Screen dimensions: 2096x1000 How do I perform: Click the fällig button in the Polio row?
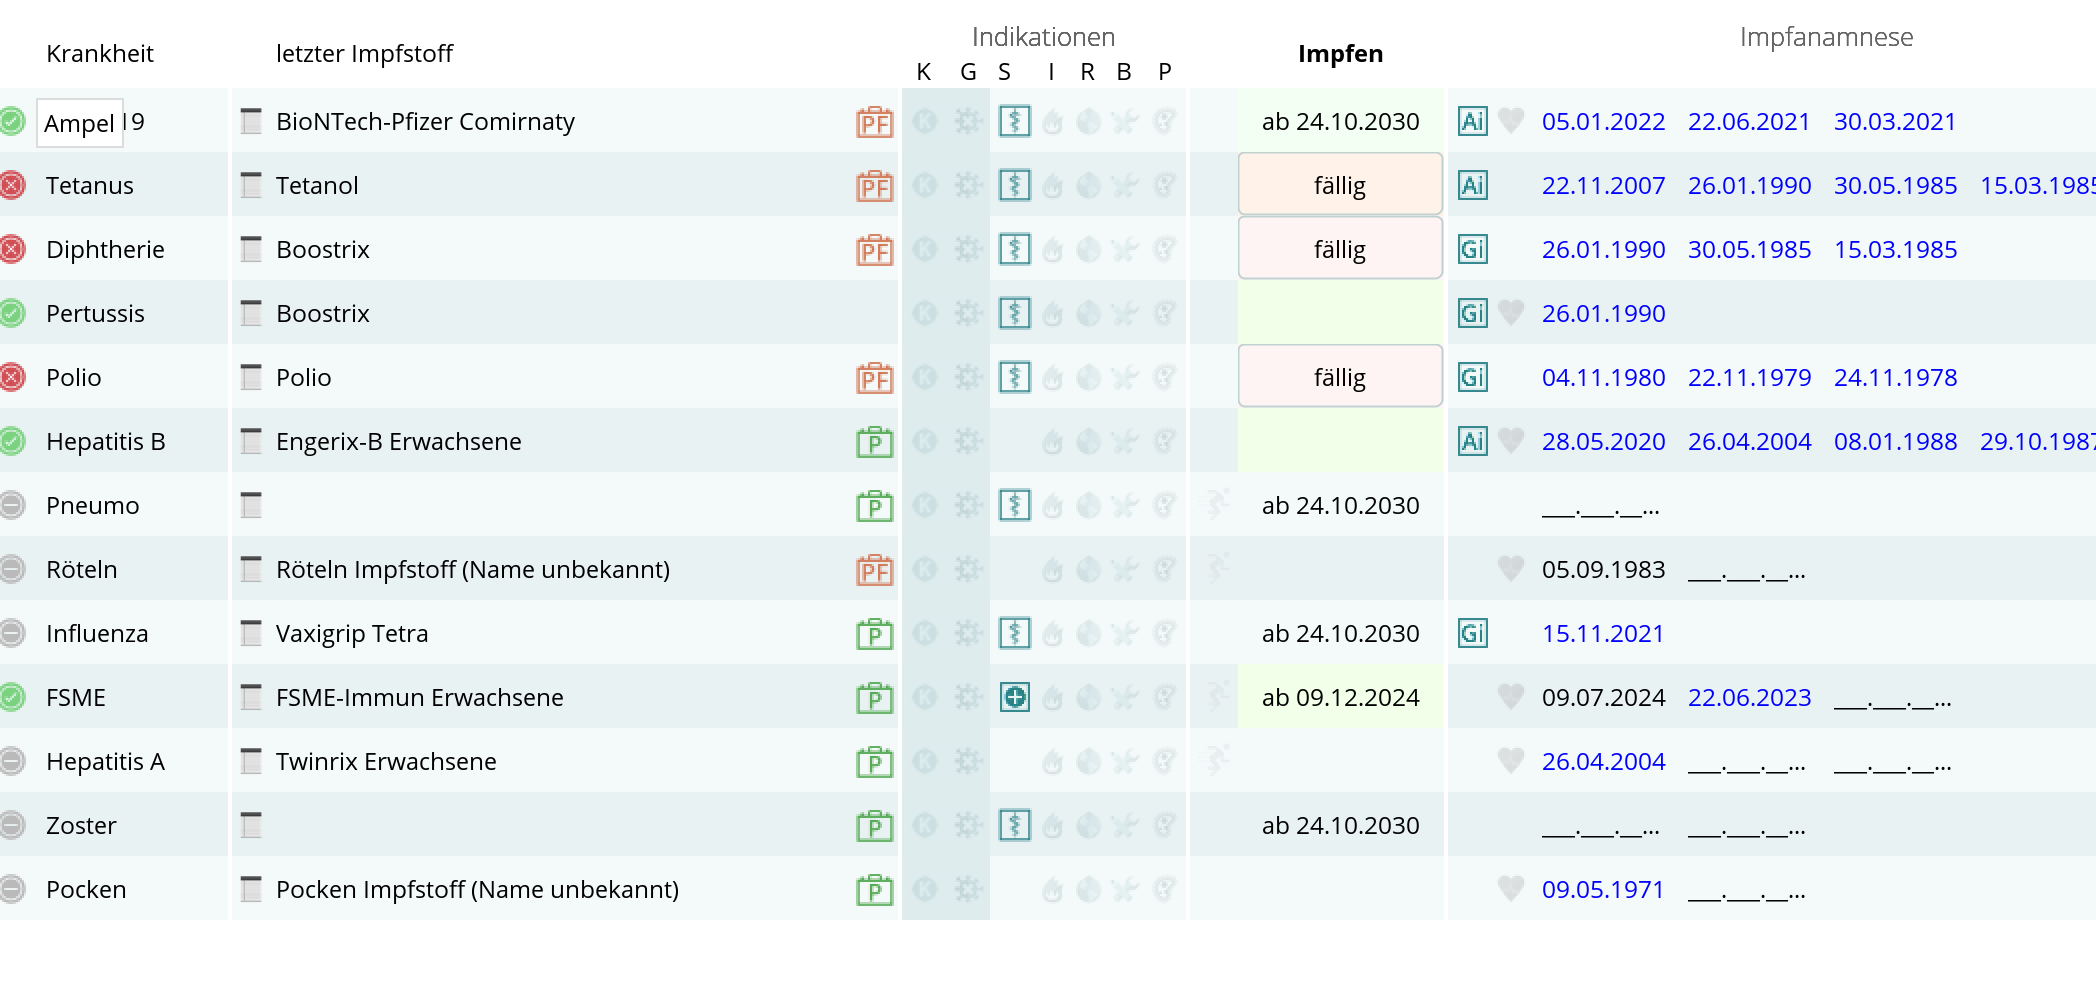coord(1340,377)
